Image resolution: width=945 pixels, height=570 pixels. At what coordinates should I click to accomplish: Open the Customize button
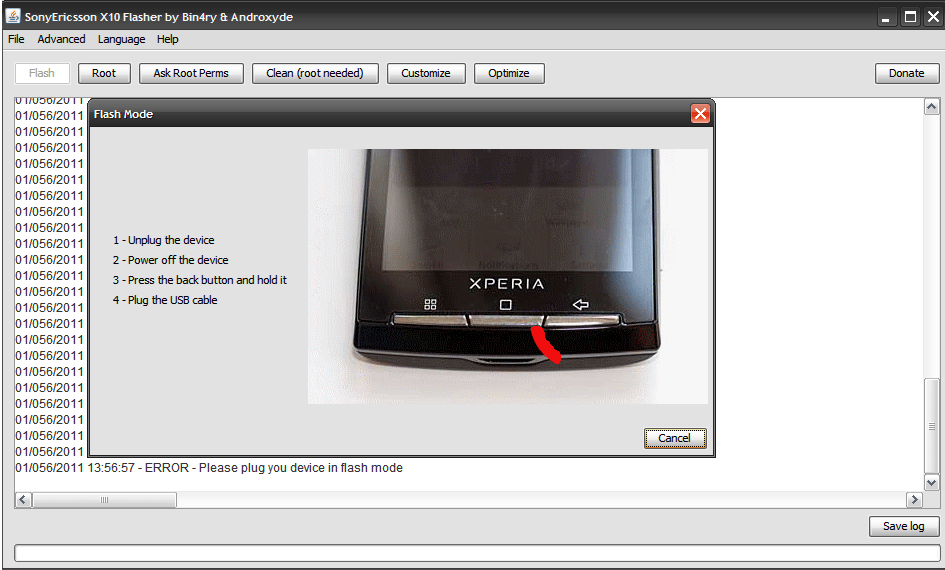[426, 74]
